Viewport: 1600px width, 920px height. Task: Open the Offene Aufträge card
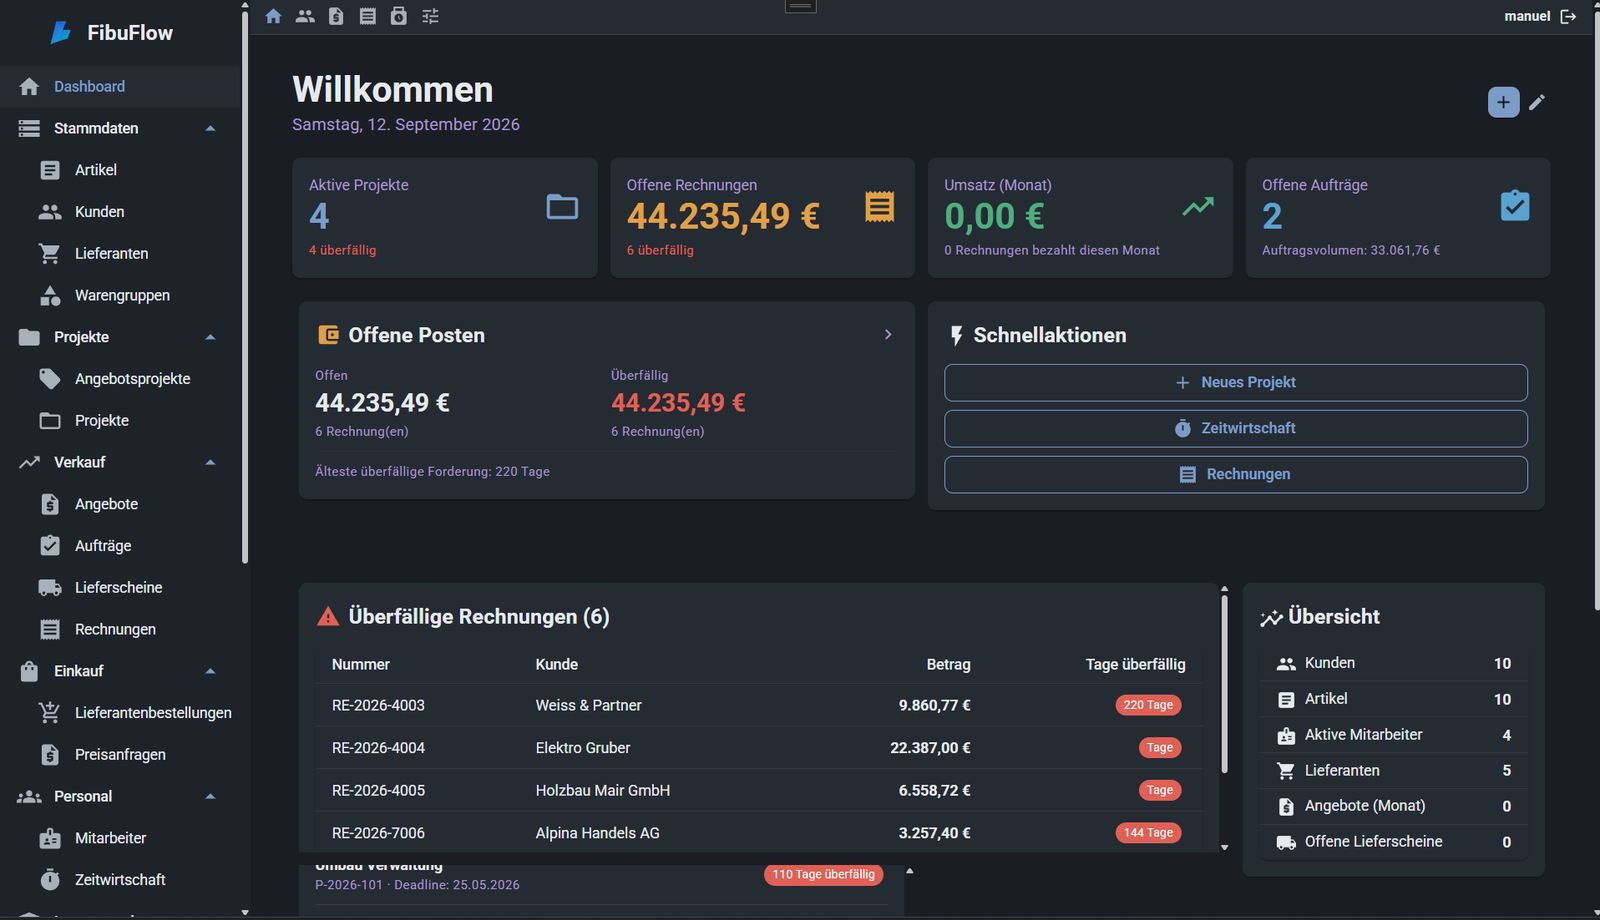(1398, 218)
